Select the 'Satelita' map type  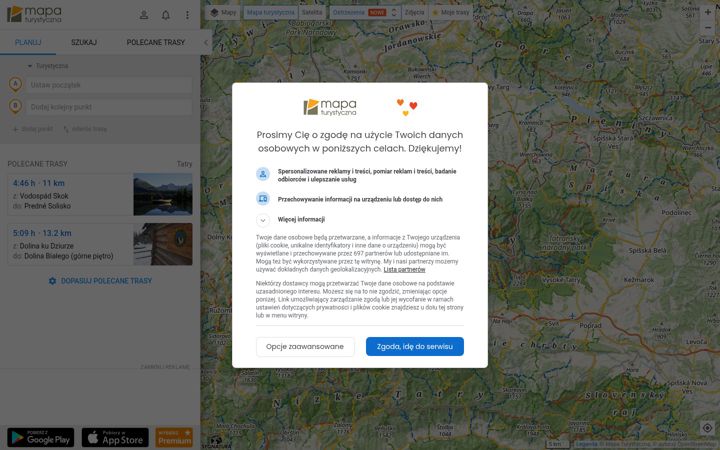[x=312, y=12]
